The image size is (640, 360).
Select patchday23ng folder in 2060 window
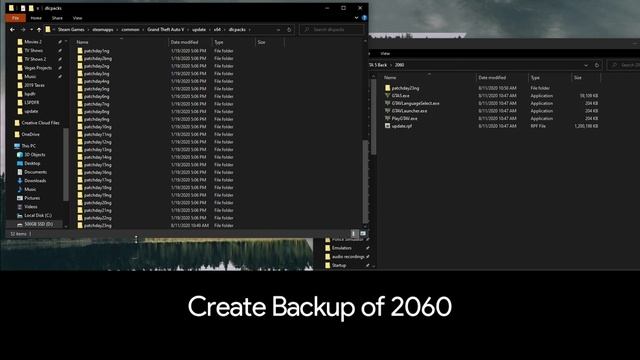point(405,88)
